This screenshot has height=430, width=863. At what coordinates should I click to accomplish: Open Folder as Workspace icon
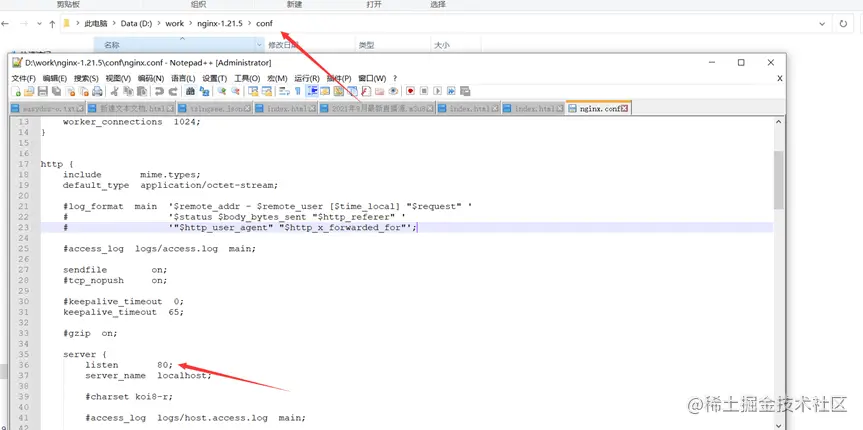(379, 91)
